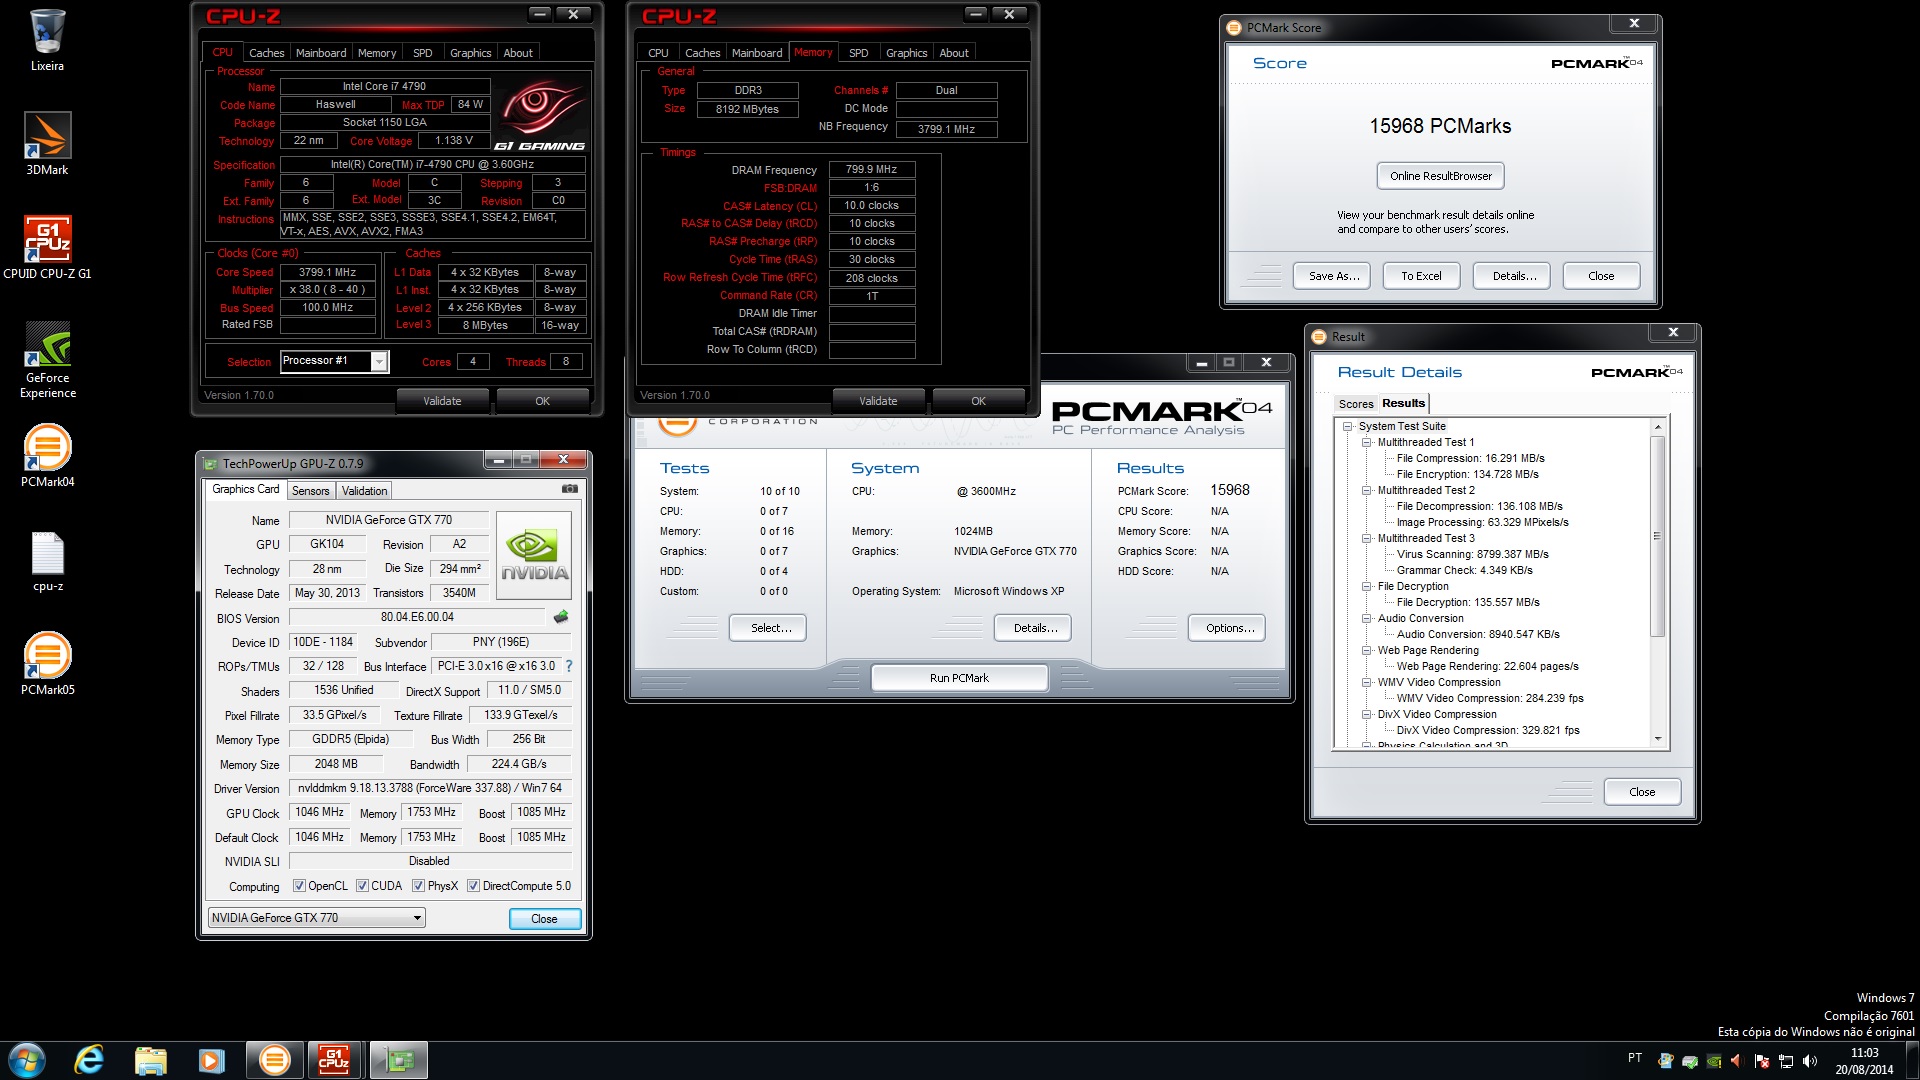Open Windows Explorer from the taskbar

click(x=151, y=1060)
